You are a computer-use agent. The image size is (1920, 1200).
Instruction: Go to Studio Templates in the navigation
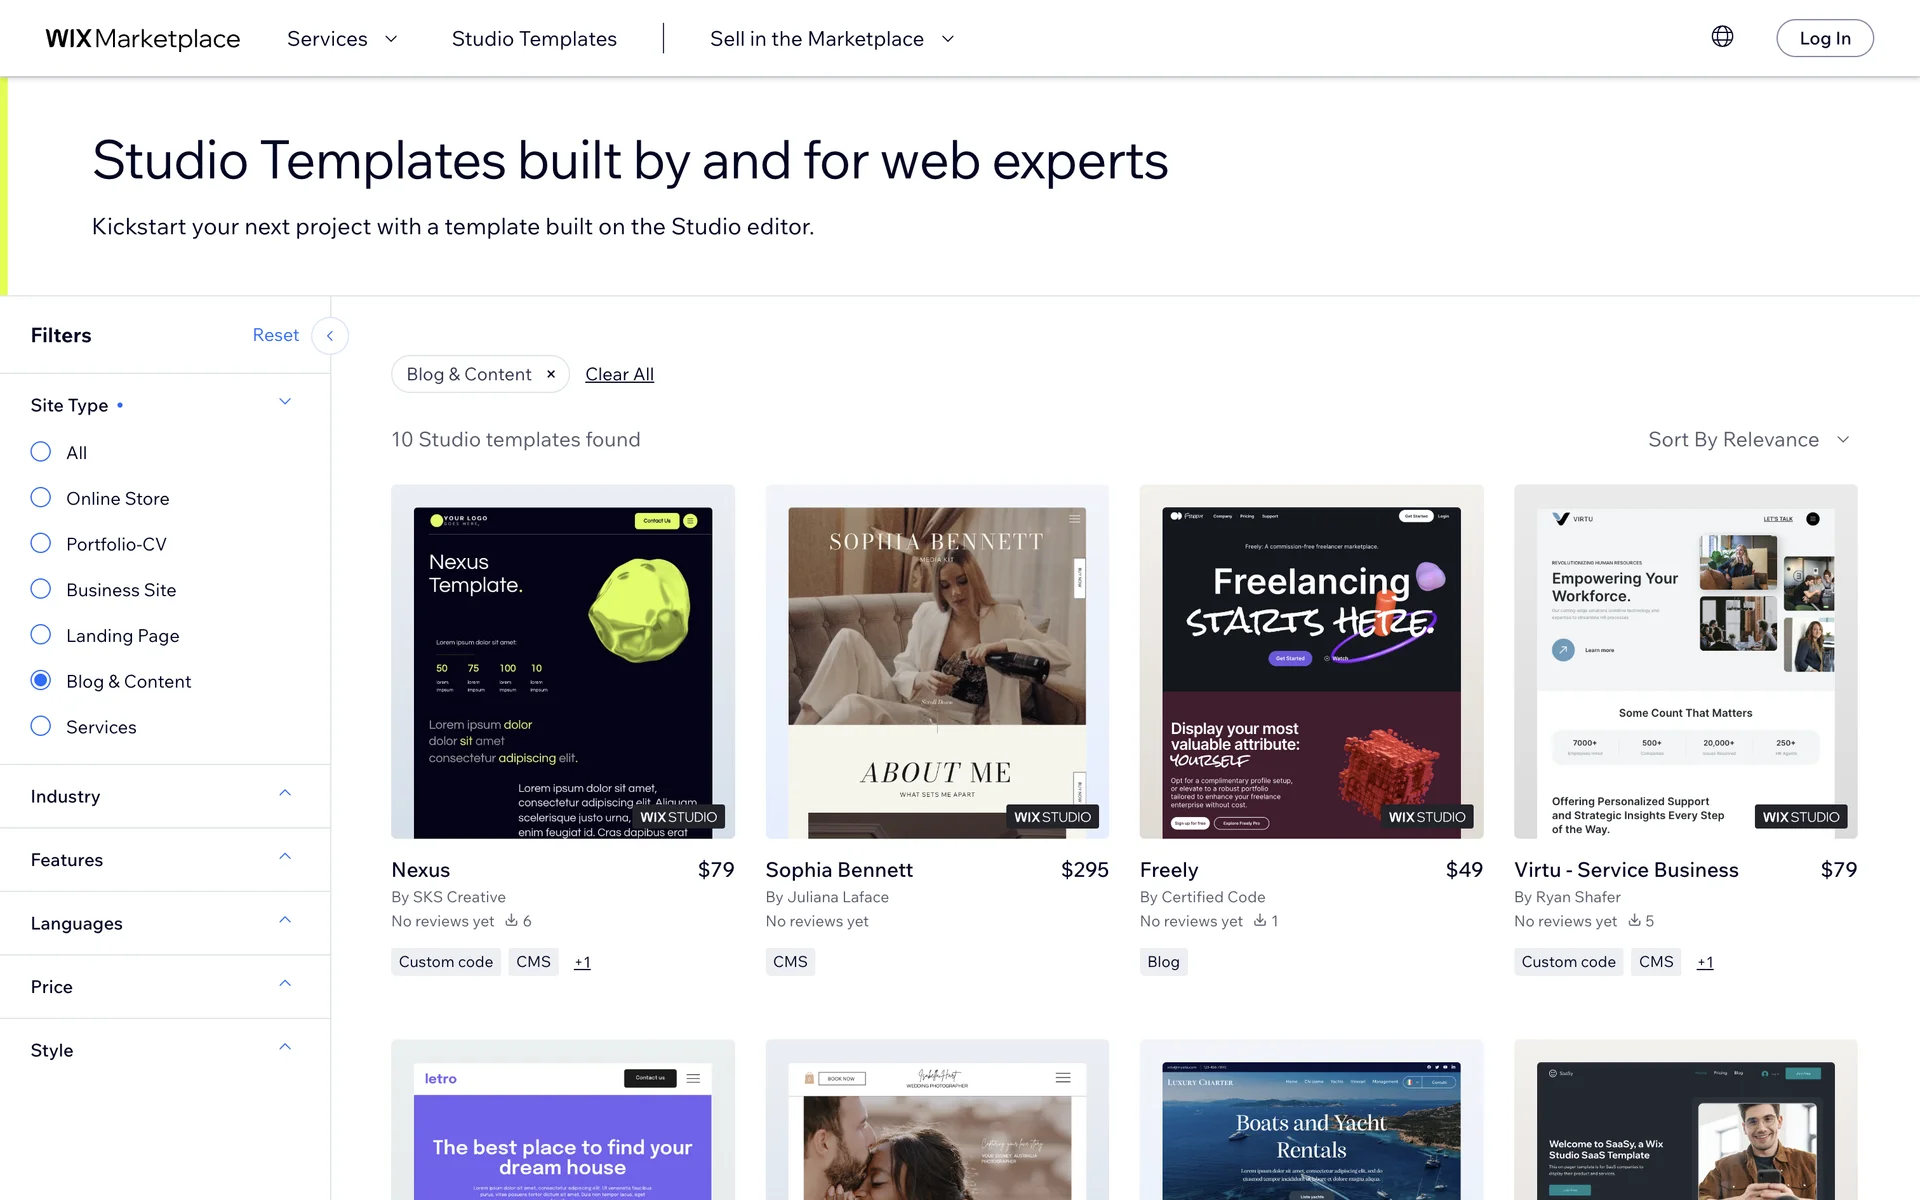534,39
